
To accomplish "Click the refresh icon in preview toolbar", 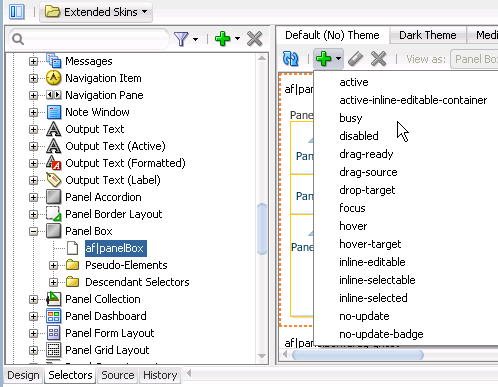I will [291, 59].
